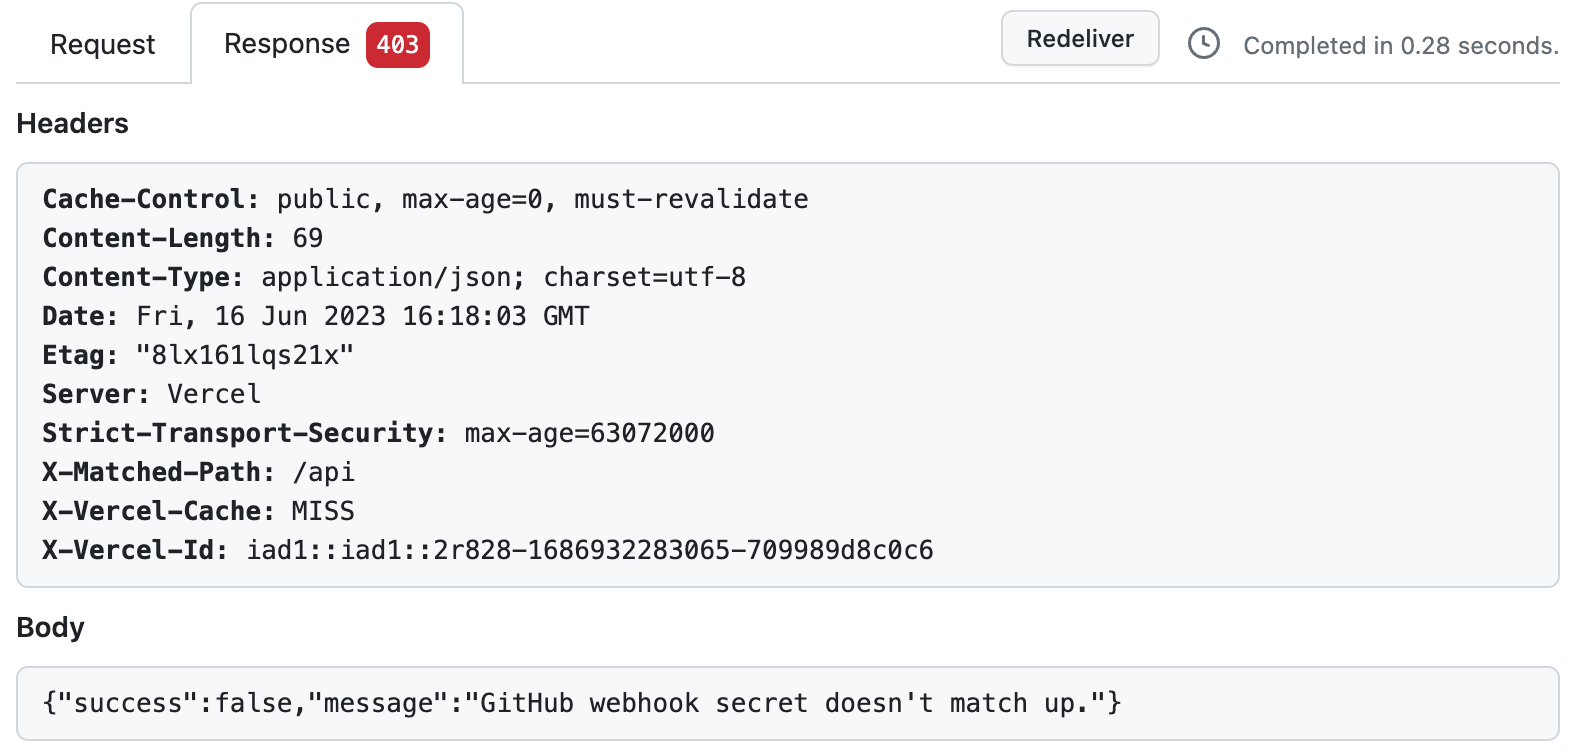
Task: Click the clock icon beside the completion time
Action: [x=1203, y=44]
